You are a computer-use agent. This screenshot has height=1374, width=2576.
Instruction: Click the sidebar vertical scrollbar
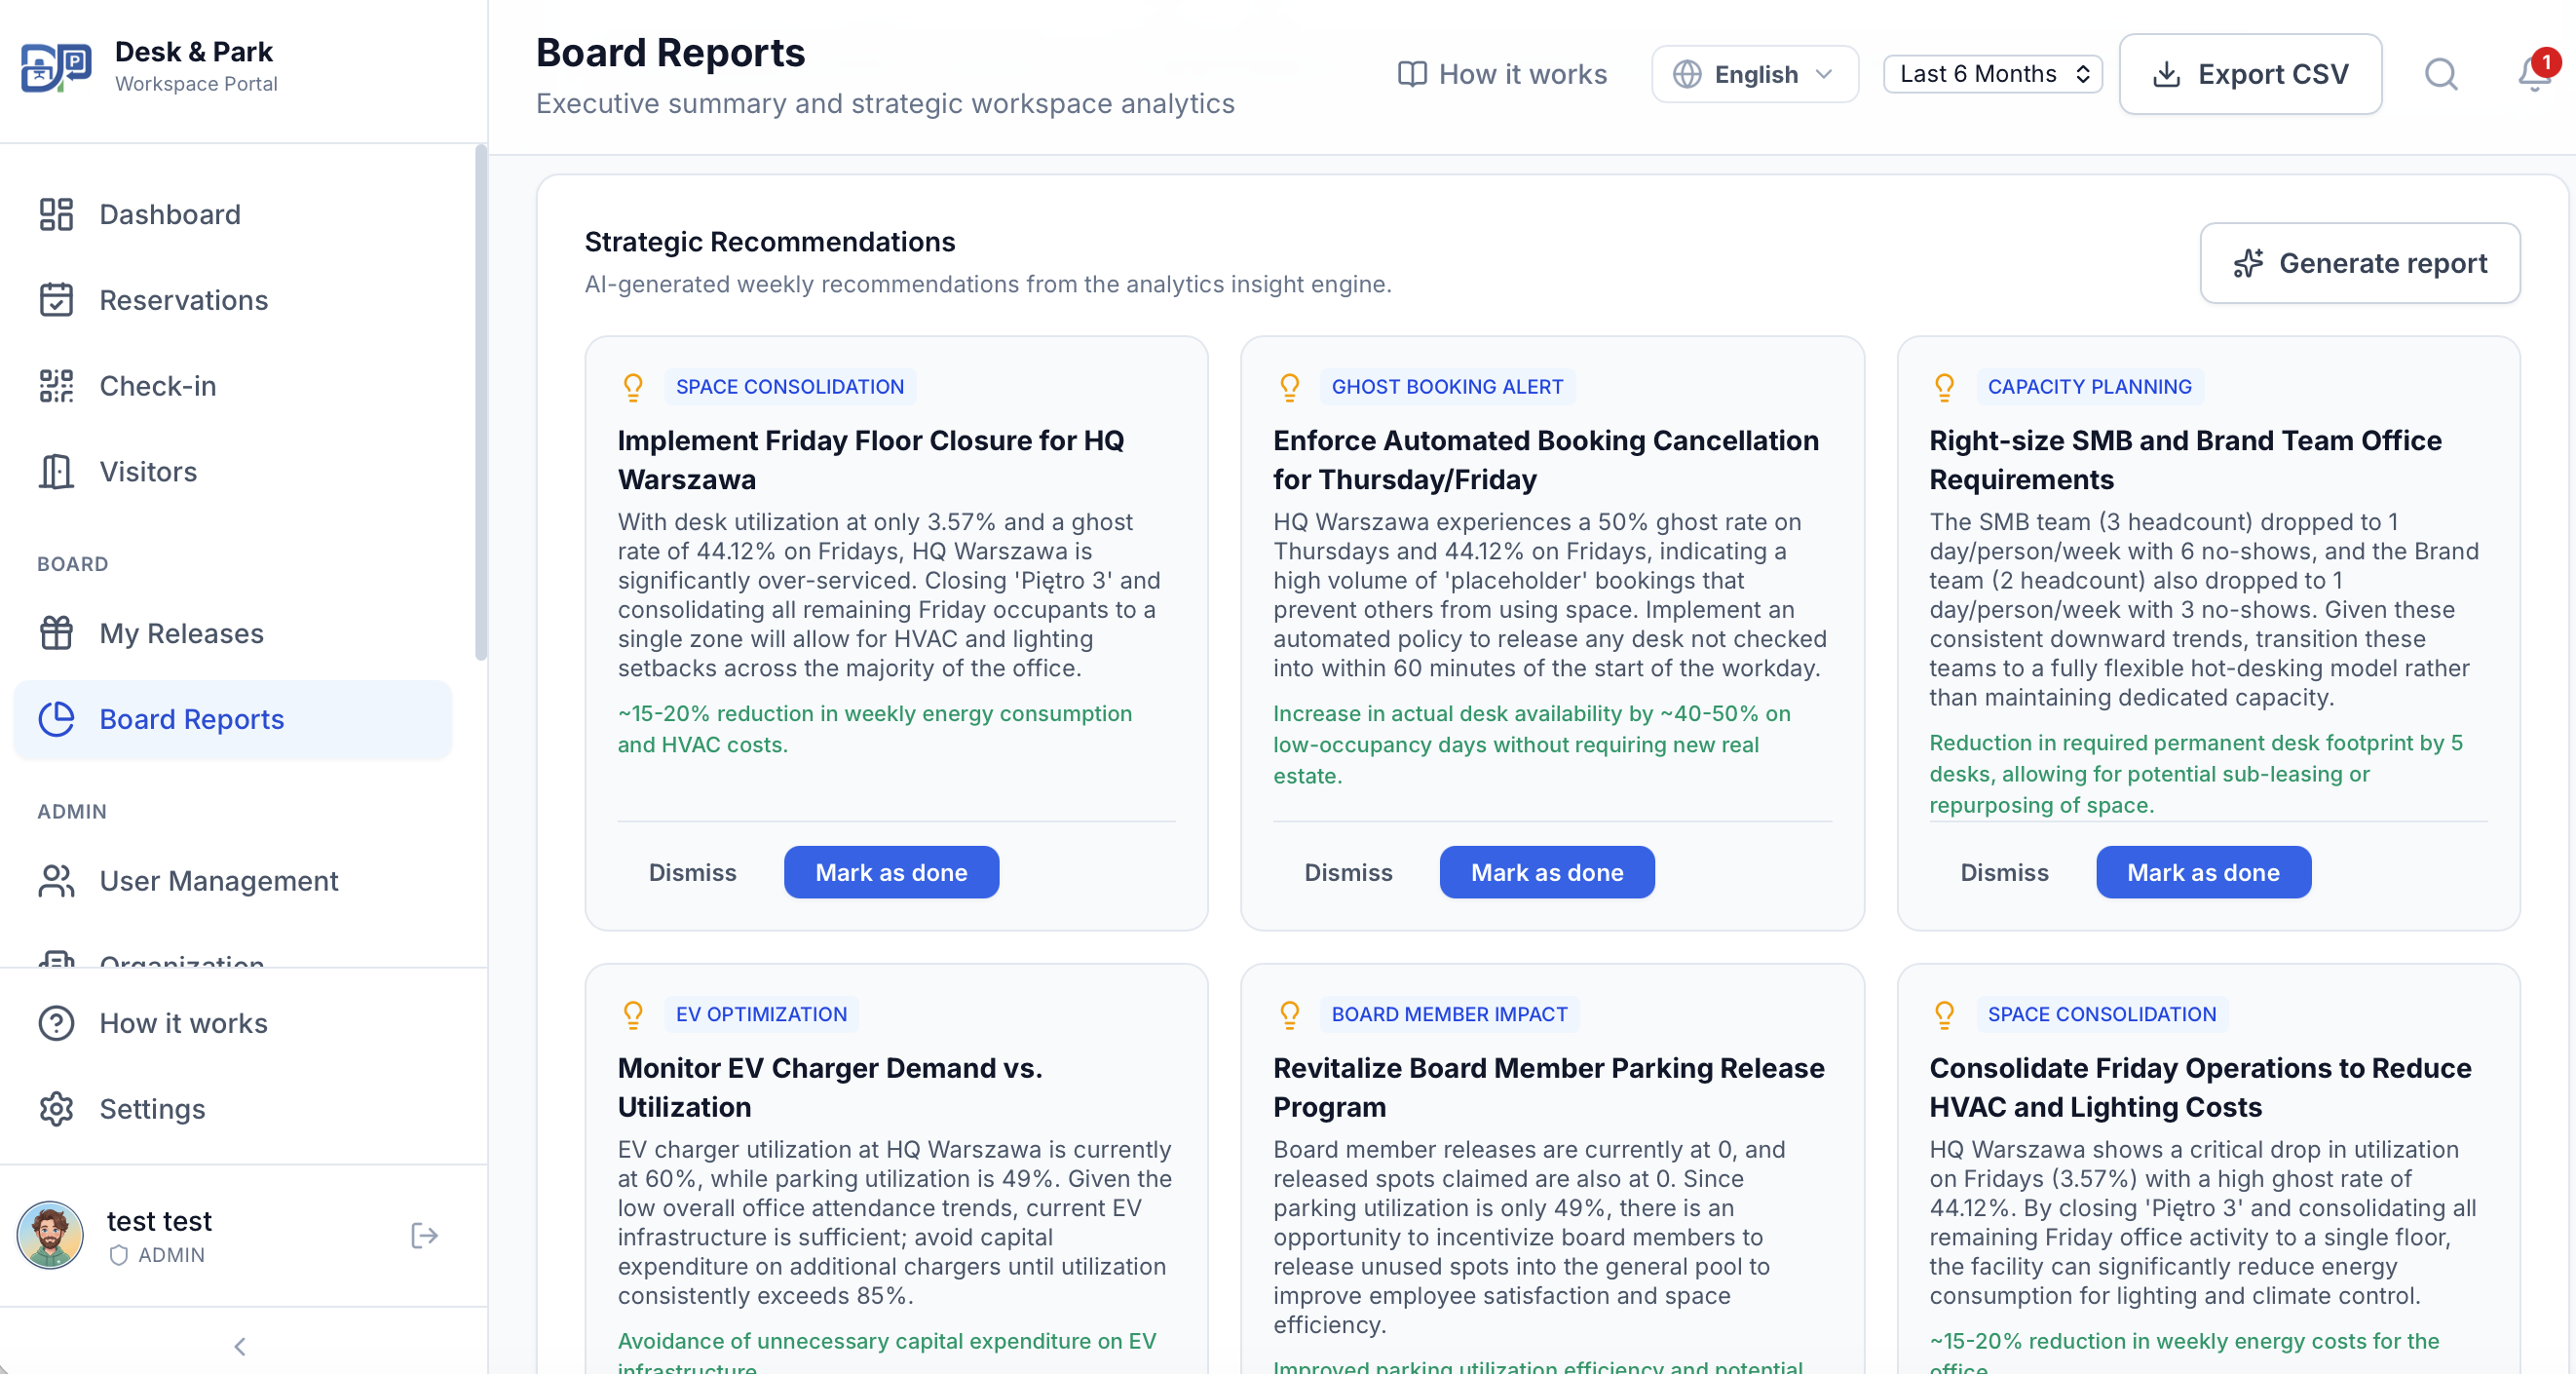pyautogui.click(x=481, y=402)
